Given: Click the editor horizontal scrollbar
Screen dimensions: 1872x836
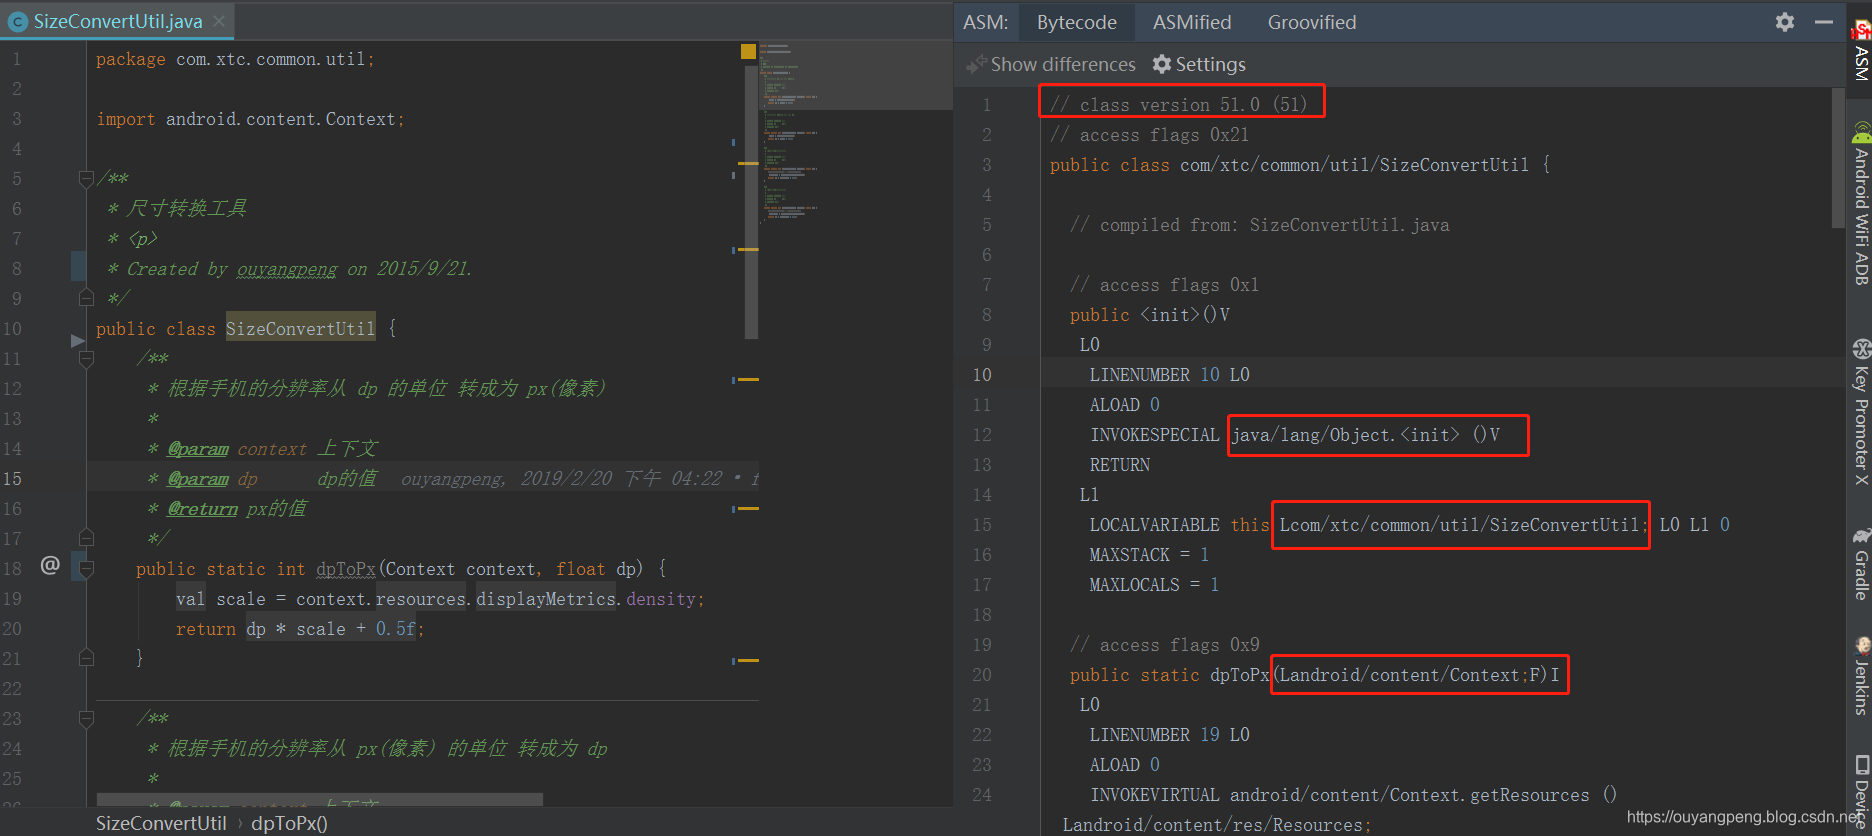Looking at the screenshot, I should pyautogui.click(x=320, y=799).
